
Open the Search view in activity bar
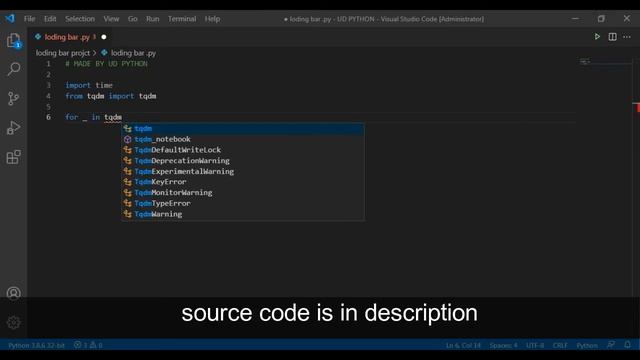pos(13,69)
